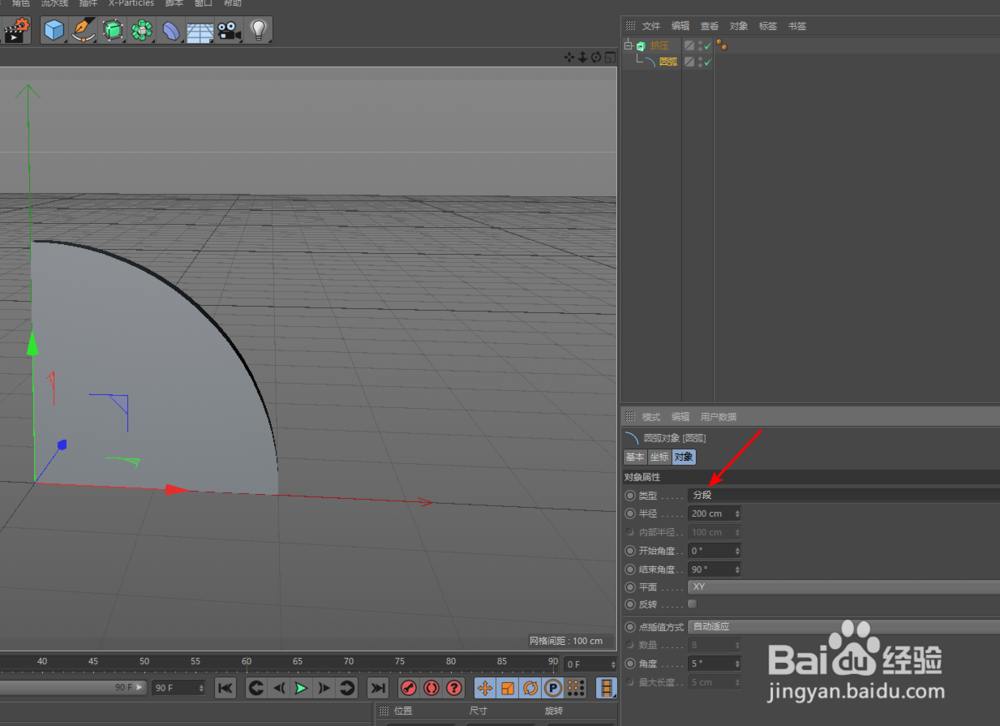Toggle visibility dots for Arc object
Screen dimensions: 1000x726
point(700,61)
